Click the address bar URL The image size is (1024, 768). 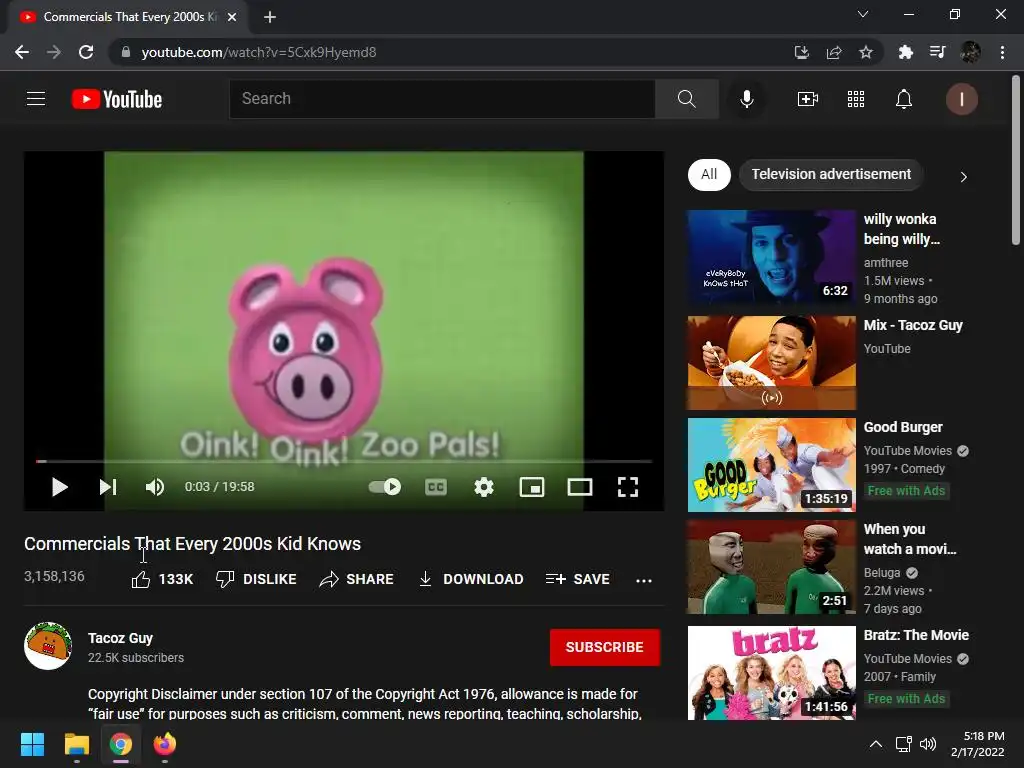[x=259, y=52]
